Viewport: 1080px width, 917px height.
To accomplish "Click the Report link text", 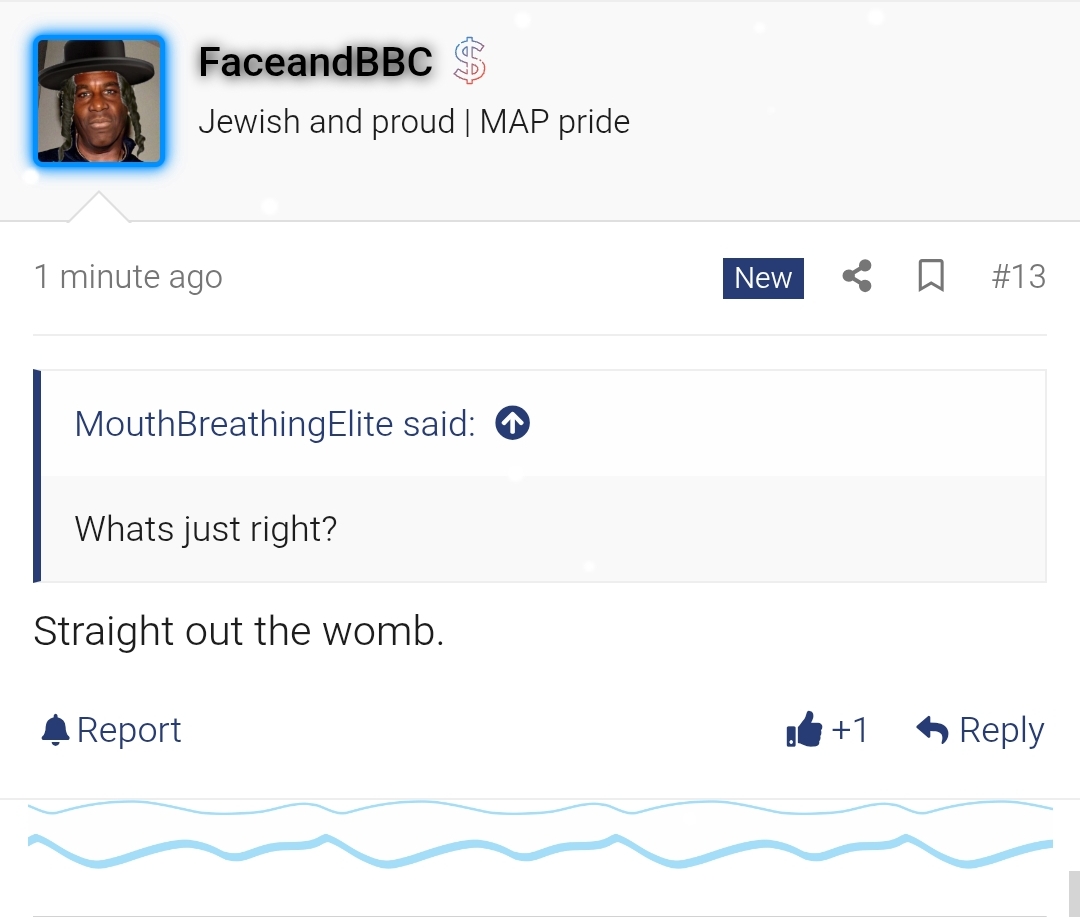I will tap(129, 730).
